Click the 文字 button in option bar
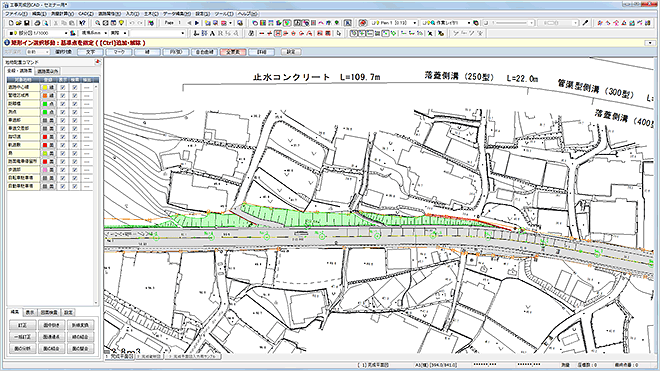Viewport: 660px width, 371px height. coord(90,52)
